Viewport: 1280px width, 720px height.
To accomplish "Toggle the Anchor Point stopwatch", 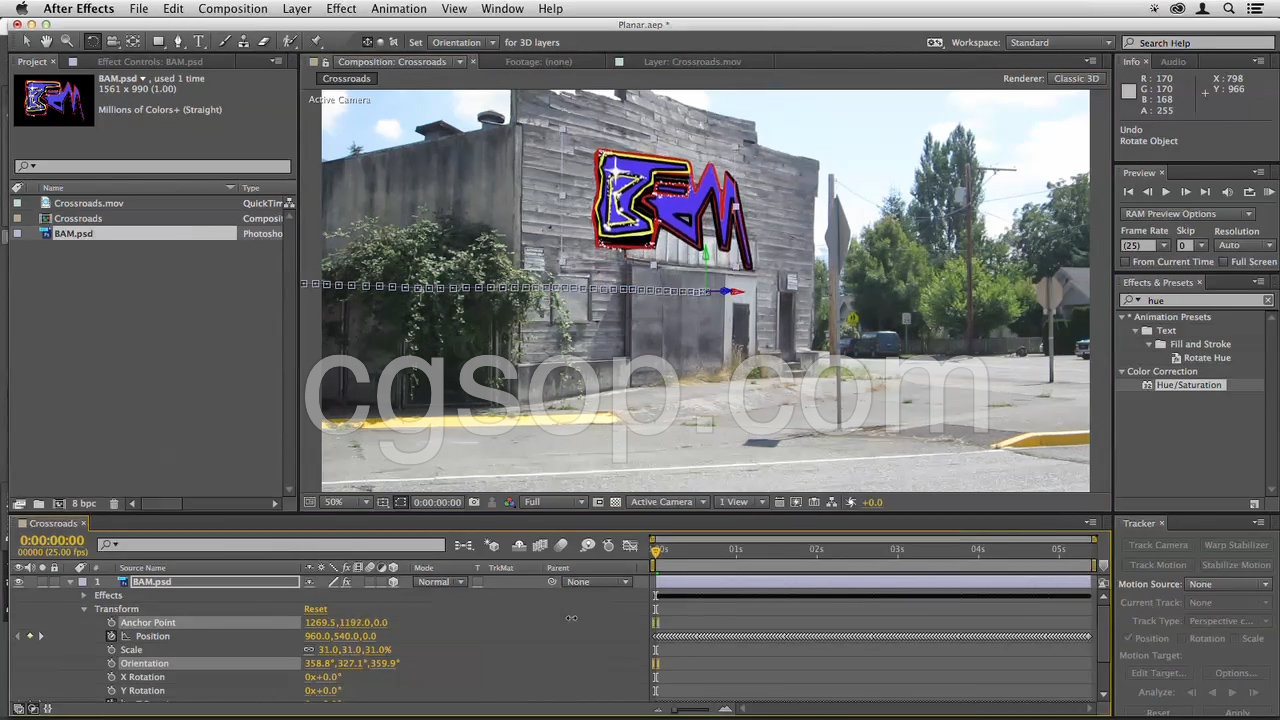I will 112,623.
